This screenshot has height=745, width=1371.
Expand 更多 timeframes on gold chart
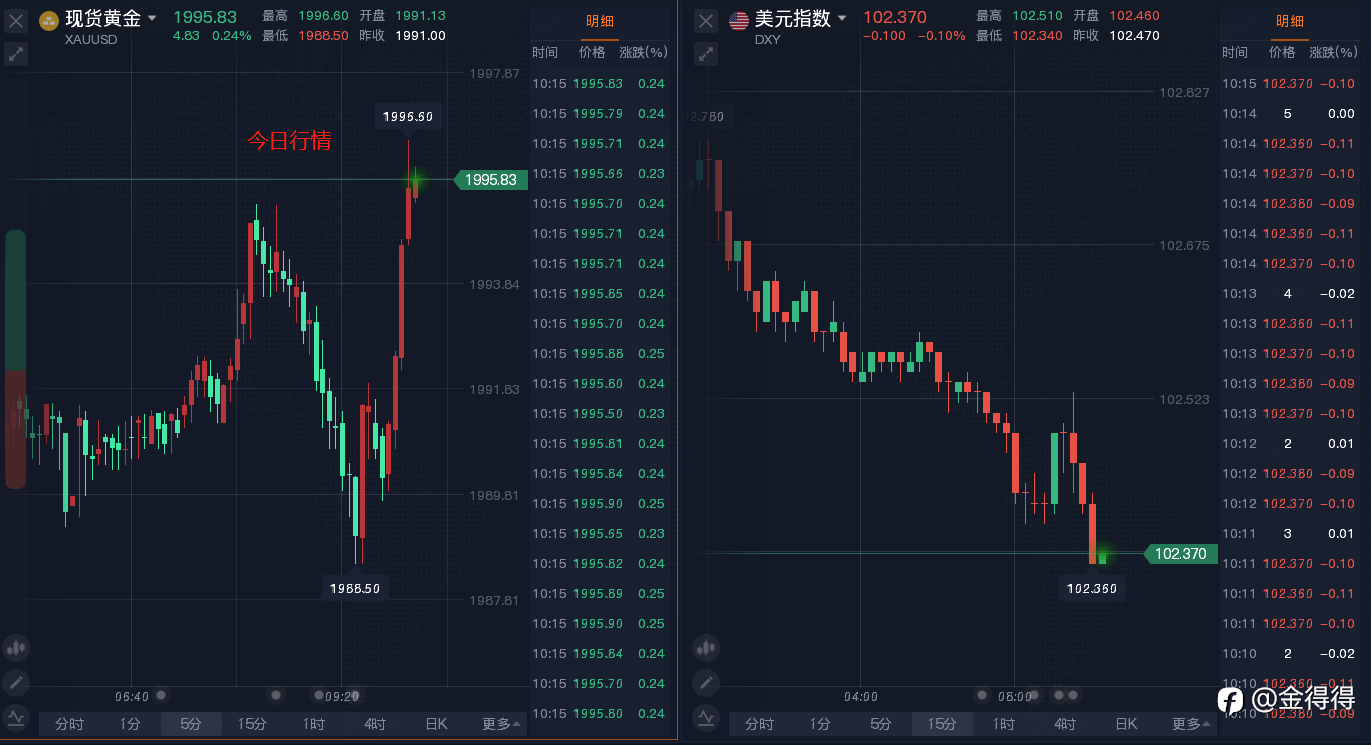tap(500, 724)
